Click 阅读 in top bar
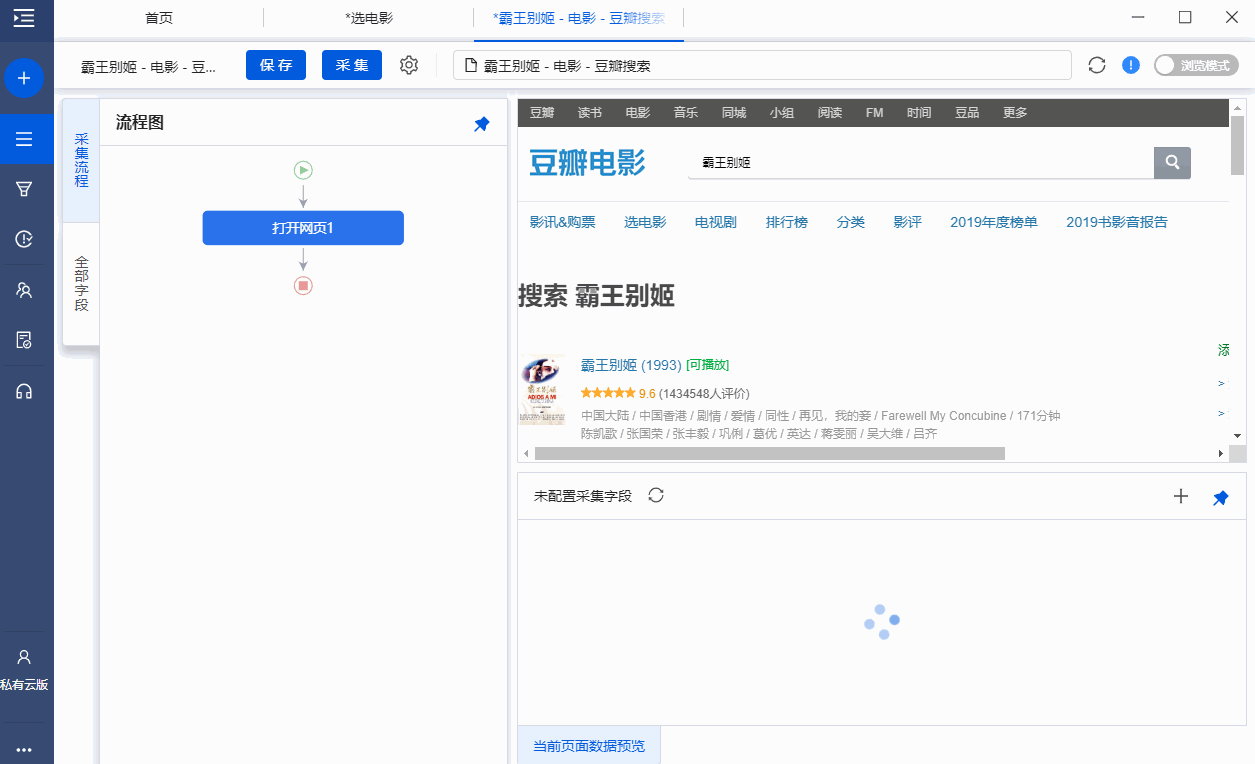Image resolution: width=1255 pixels, height=764 pixels. pos(830,113)
